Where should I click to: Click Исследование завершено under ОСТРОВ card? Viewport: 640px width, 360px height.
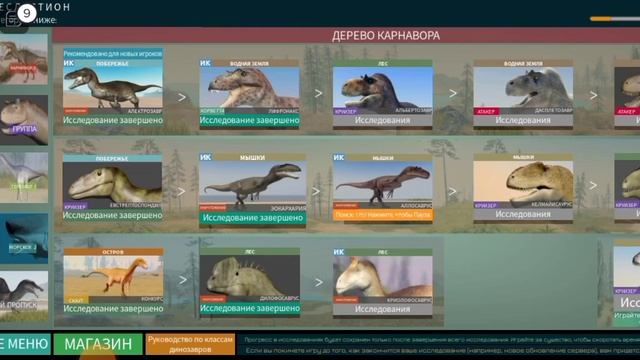(x=113, y=309)
